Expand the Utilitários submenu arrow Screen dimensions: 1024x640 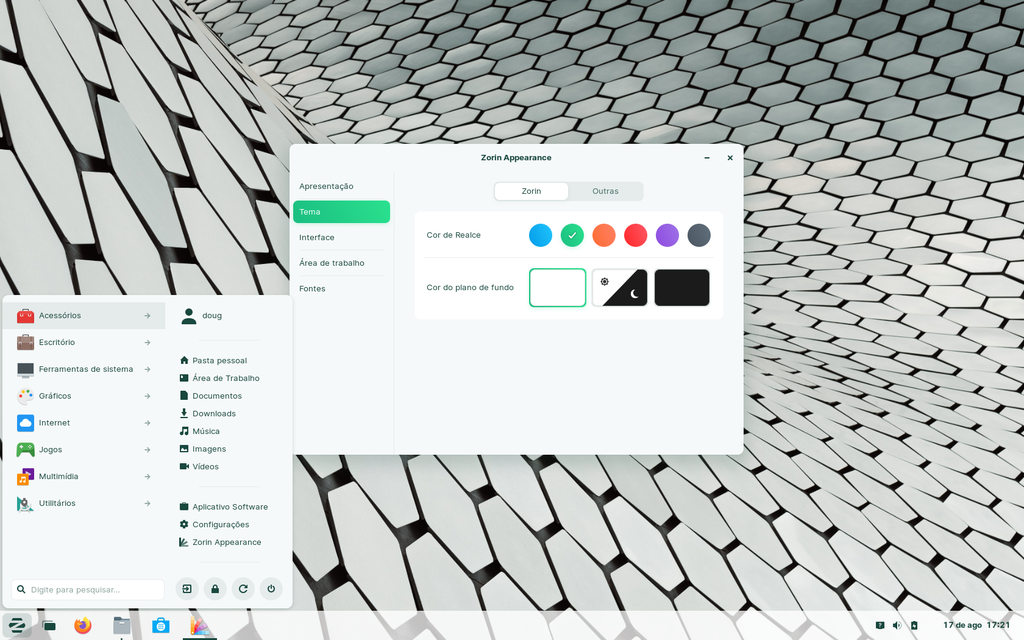pos(148,504)
